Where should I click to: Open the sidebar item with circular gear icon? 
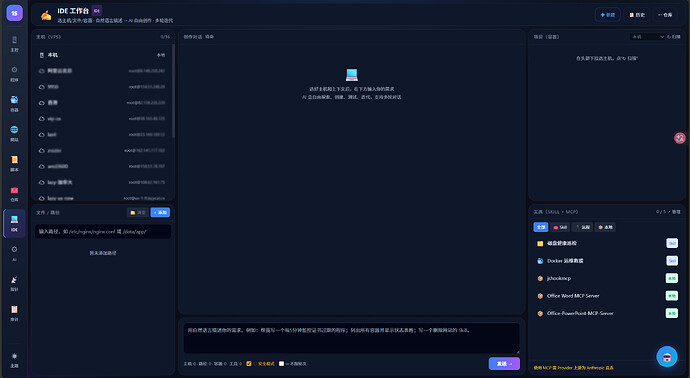(15, 74)
